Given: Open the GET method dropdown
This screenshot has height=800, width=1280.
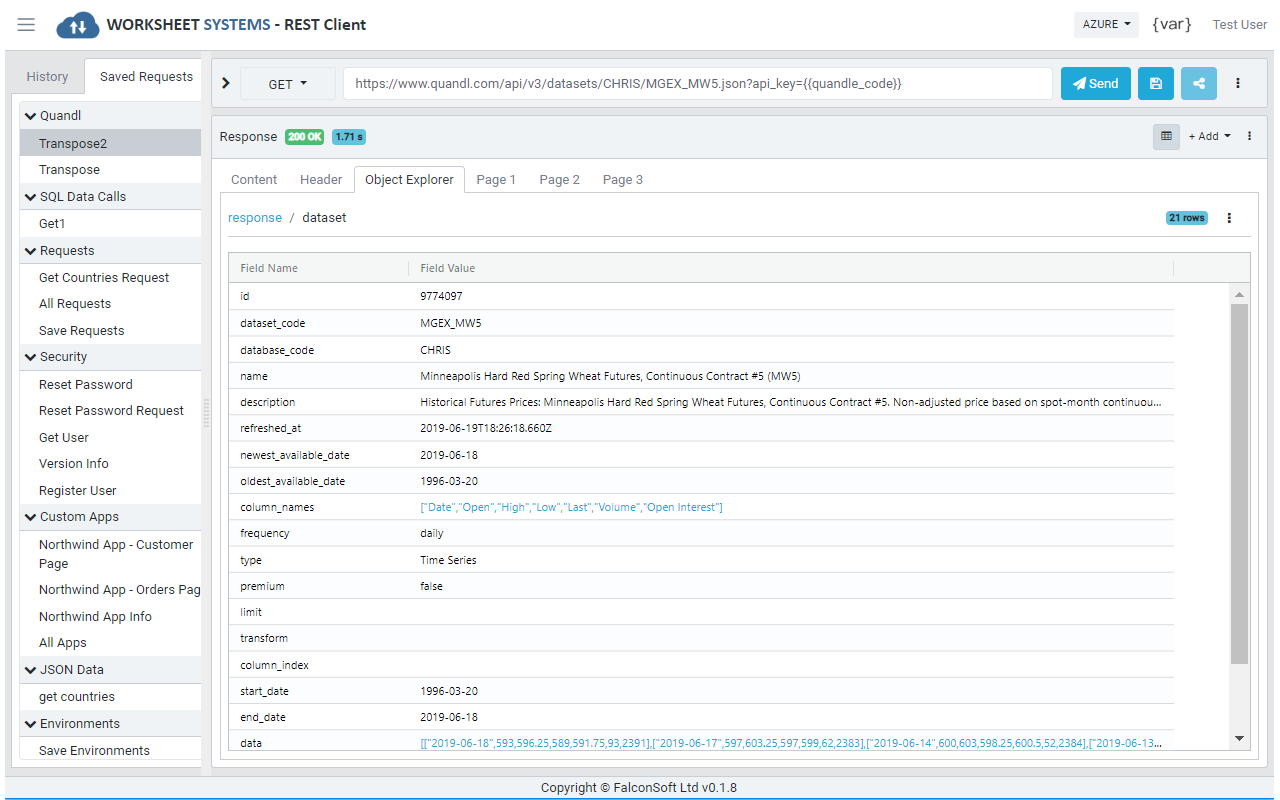Looking at the screenshot, I should pyautogui.click(x=288, y=84).
